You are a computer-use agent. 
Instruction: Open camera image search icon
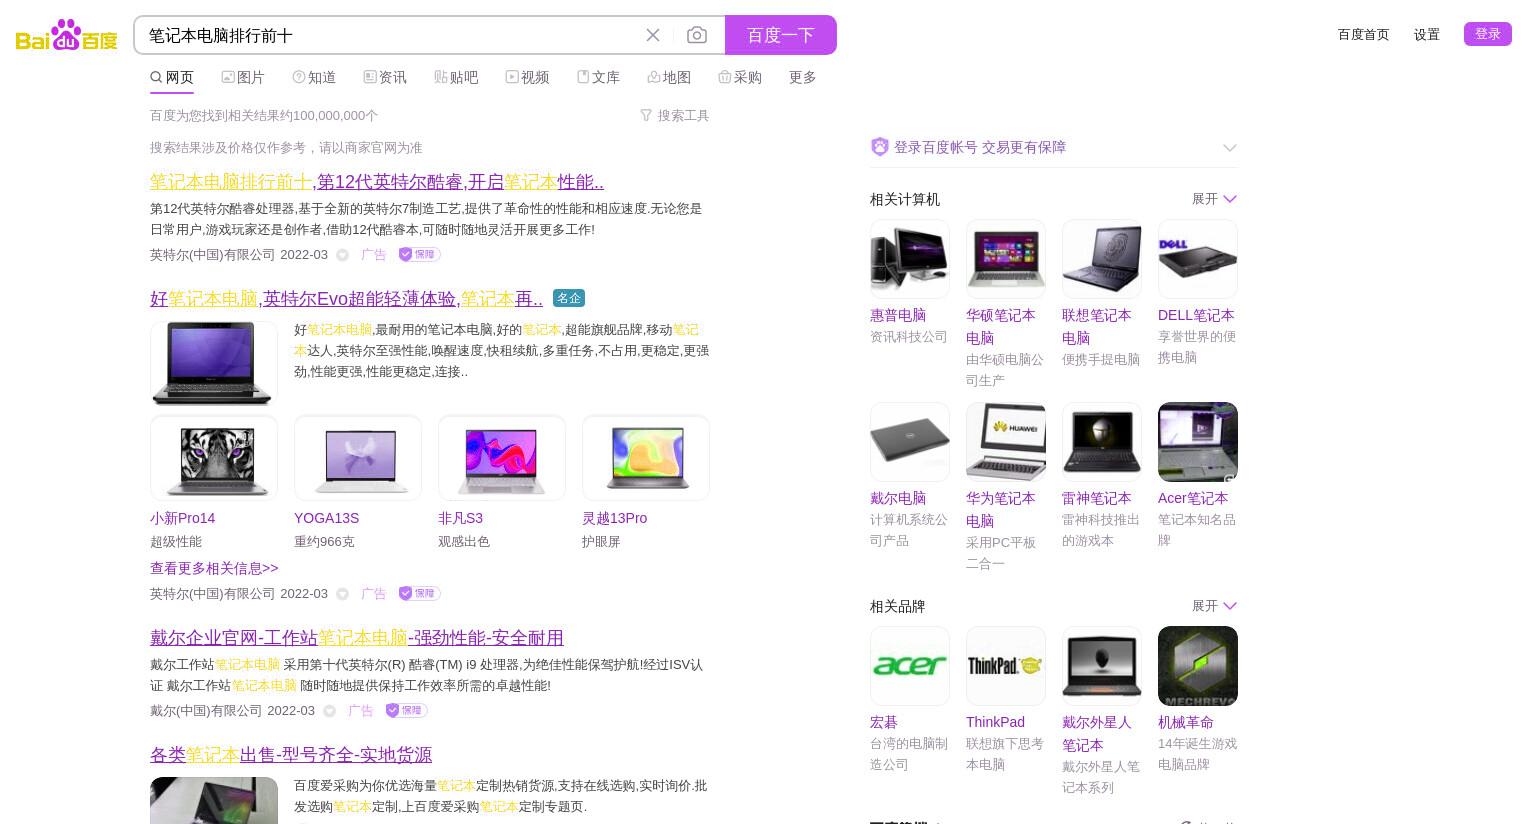pyautogui.click(x=697, y=35)
